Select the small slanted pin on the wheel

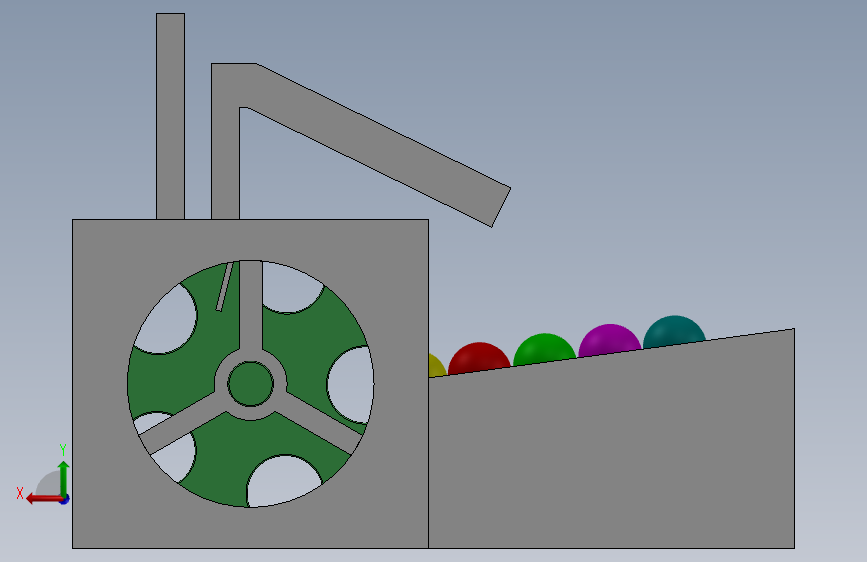click(224, 287)
